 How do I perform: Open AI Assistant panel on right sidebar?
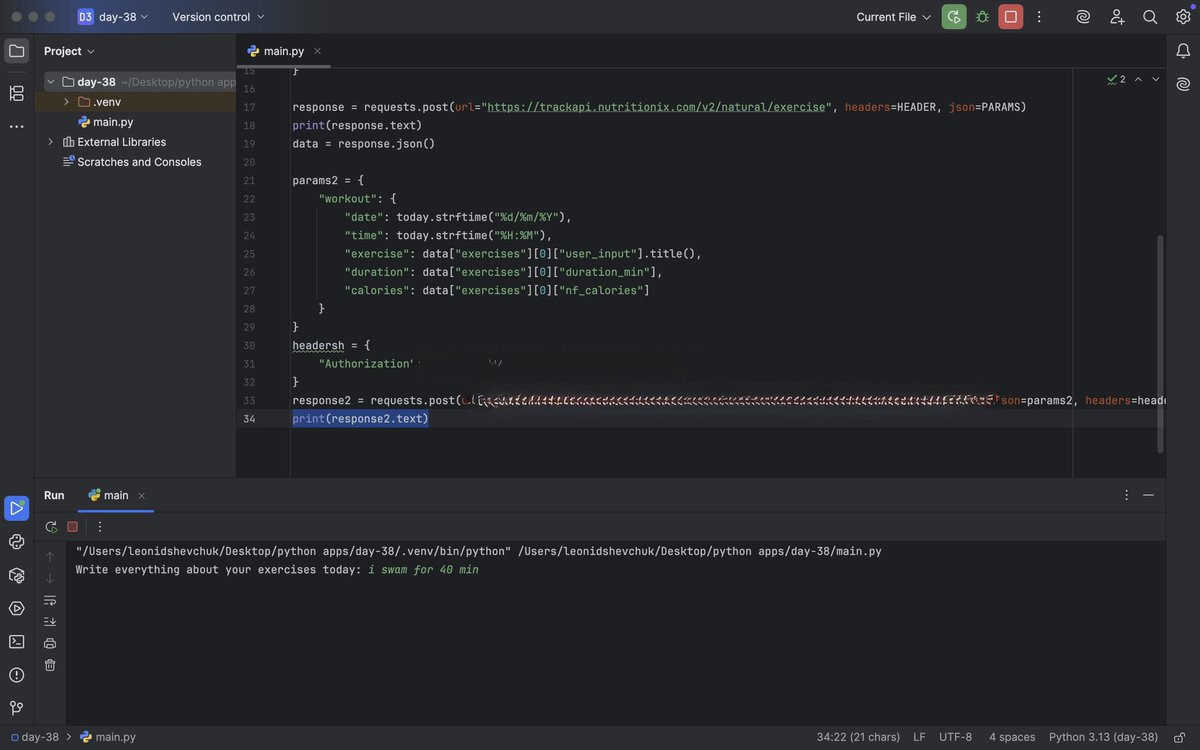point(1183,84)
